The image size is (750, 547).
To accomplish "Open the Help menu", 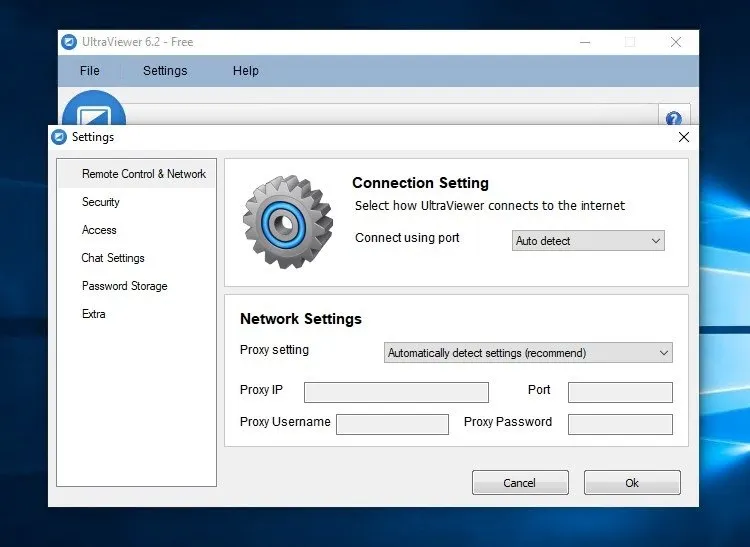I will (x=246, y=71).
